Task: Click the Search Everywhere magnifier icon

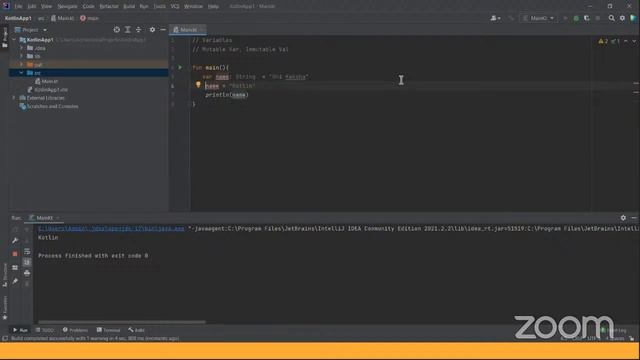Action: tap(611, 18)
